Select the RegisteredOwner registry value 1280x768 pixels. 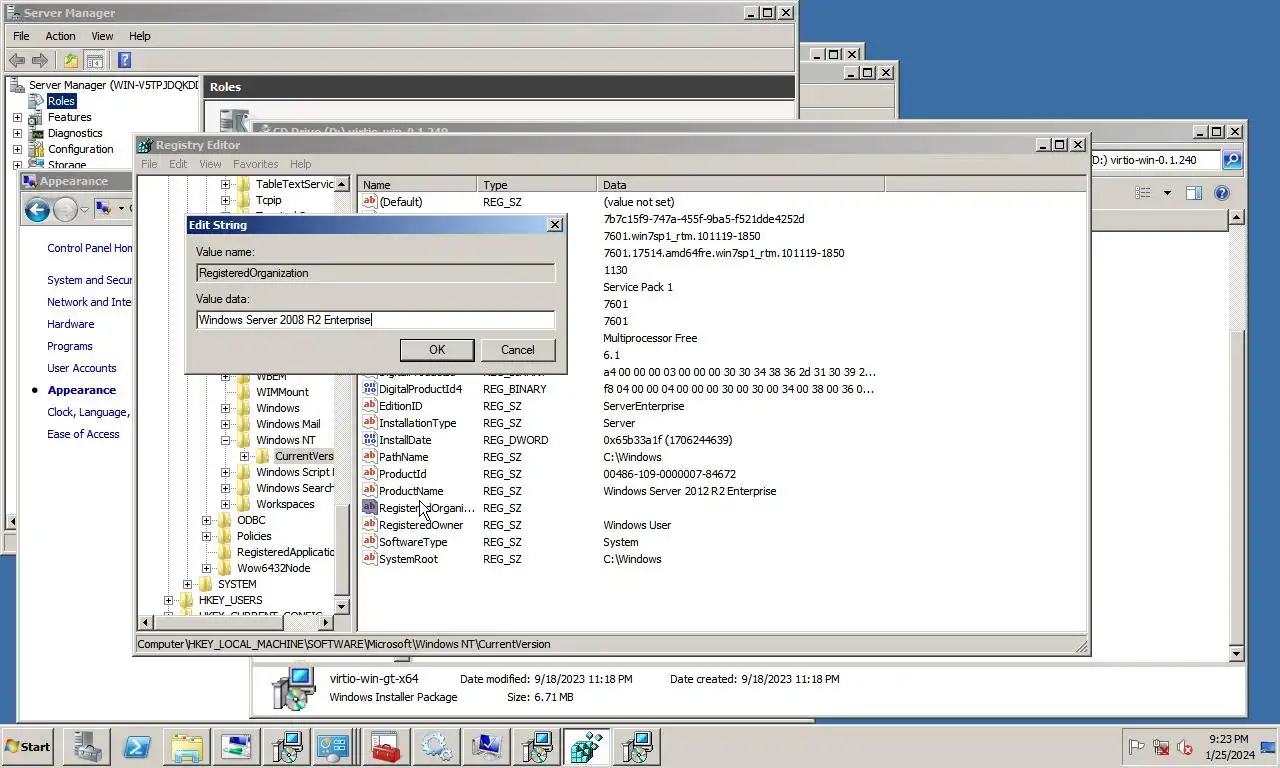click(x=420, y=525)
